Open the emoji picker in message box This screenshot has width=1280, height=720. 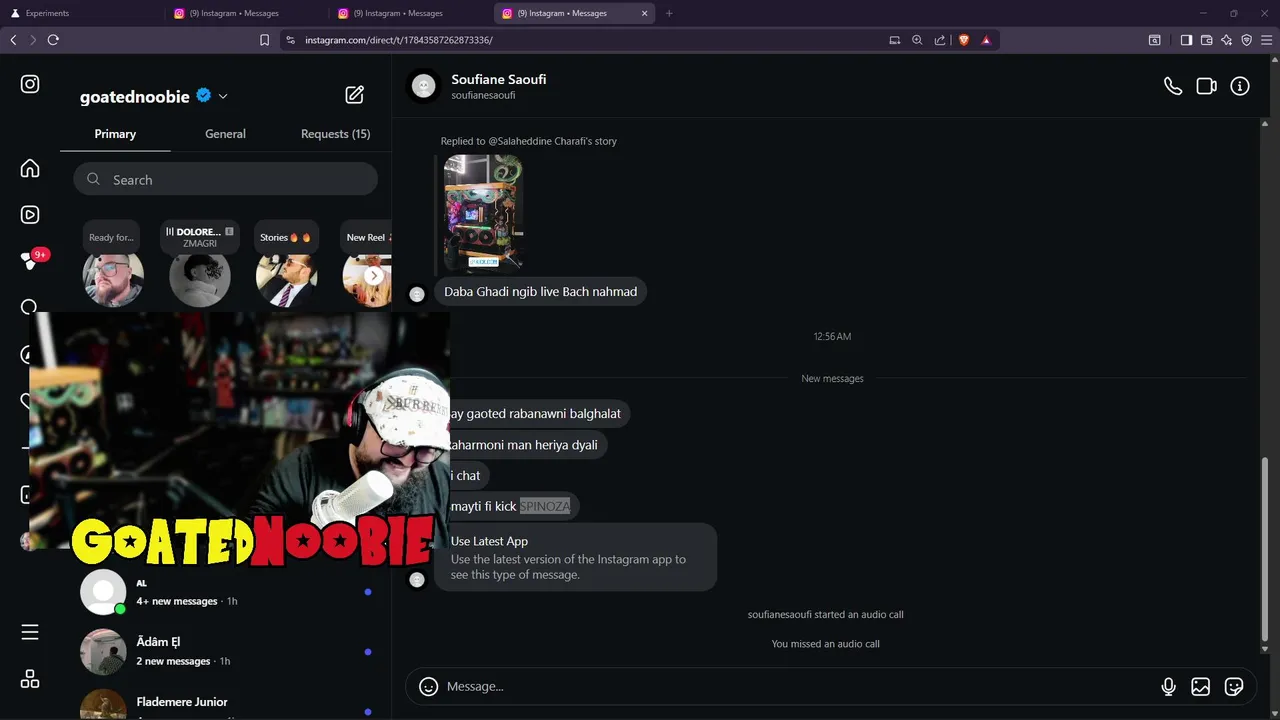[429, 686]
